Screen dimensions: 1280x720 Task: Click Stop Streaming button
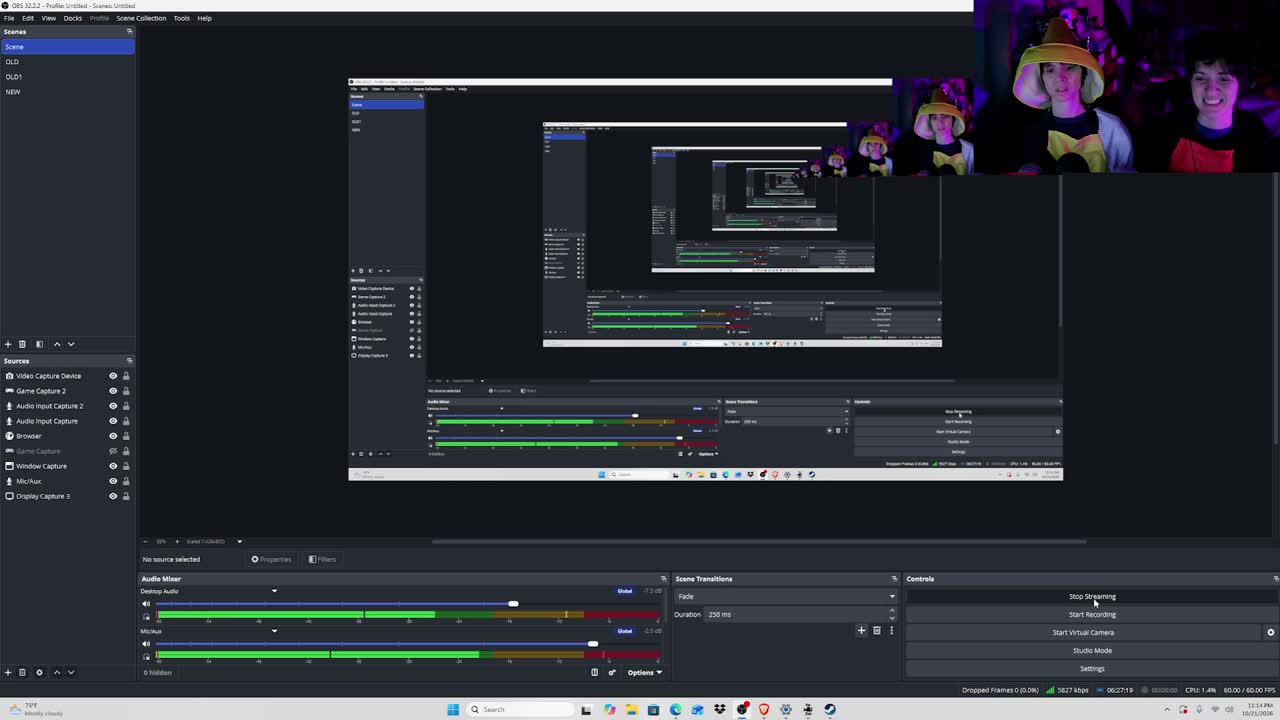(x=1092, y=596)
